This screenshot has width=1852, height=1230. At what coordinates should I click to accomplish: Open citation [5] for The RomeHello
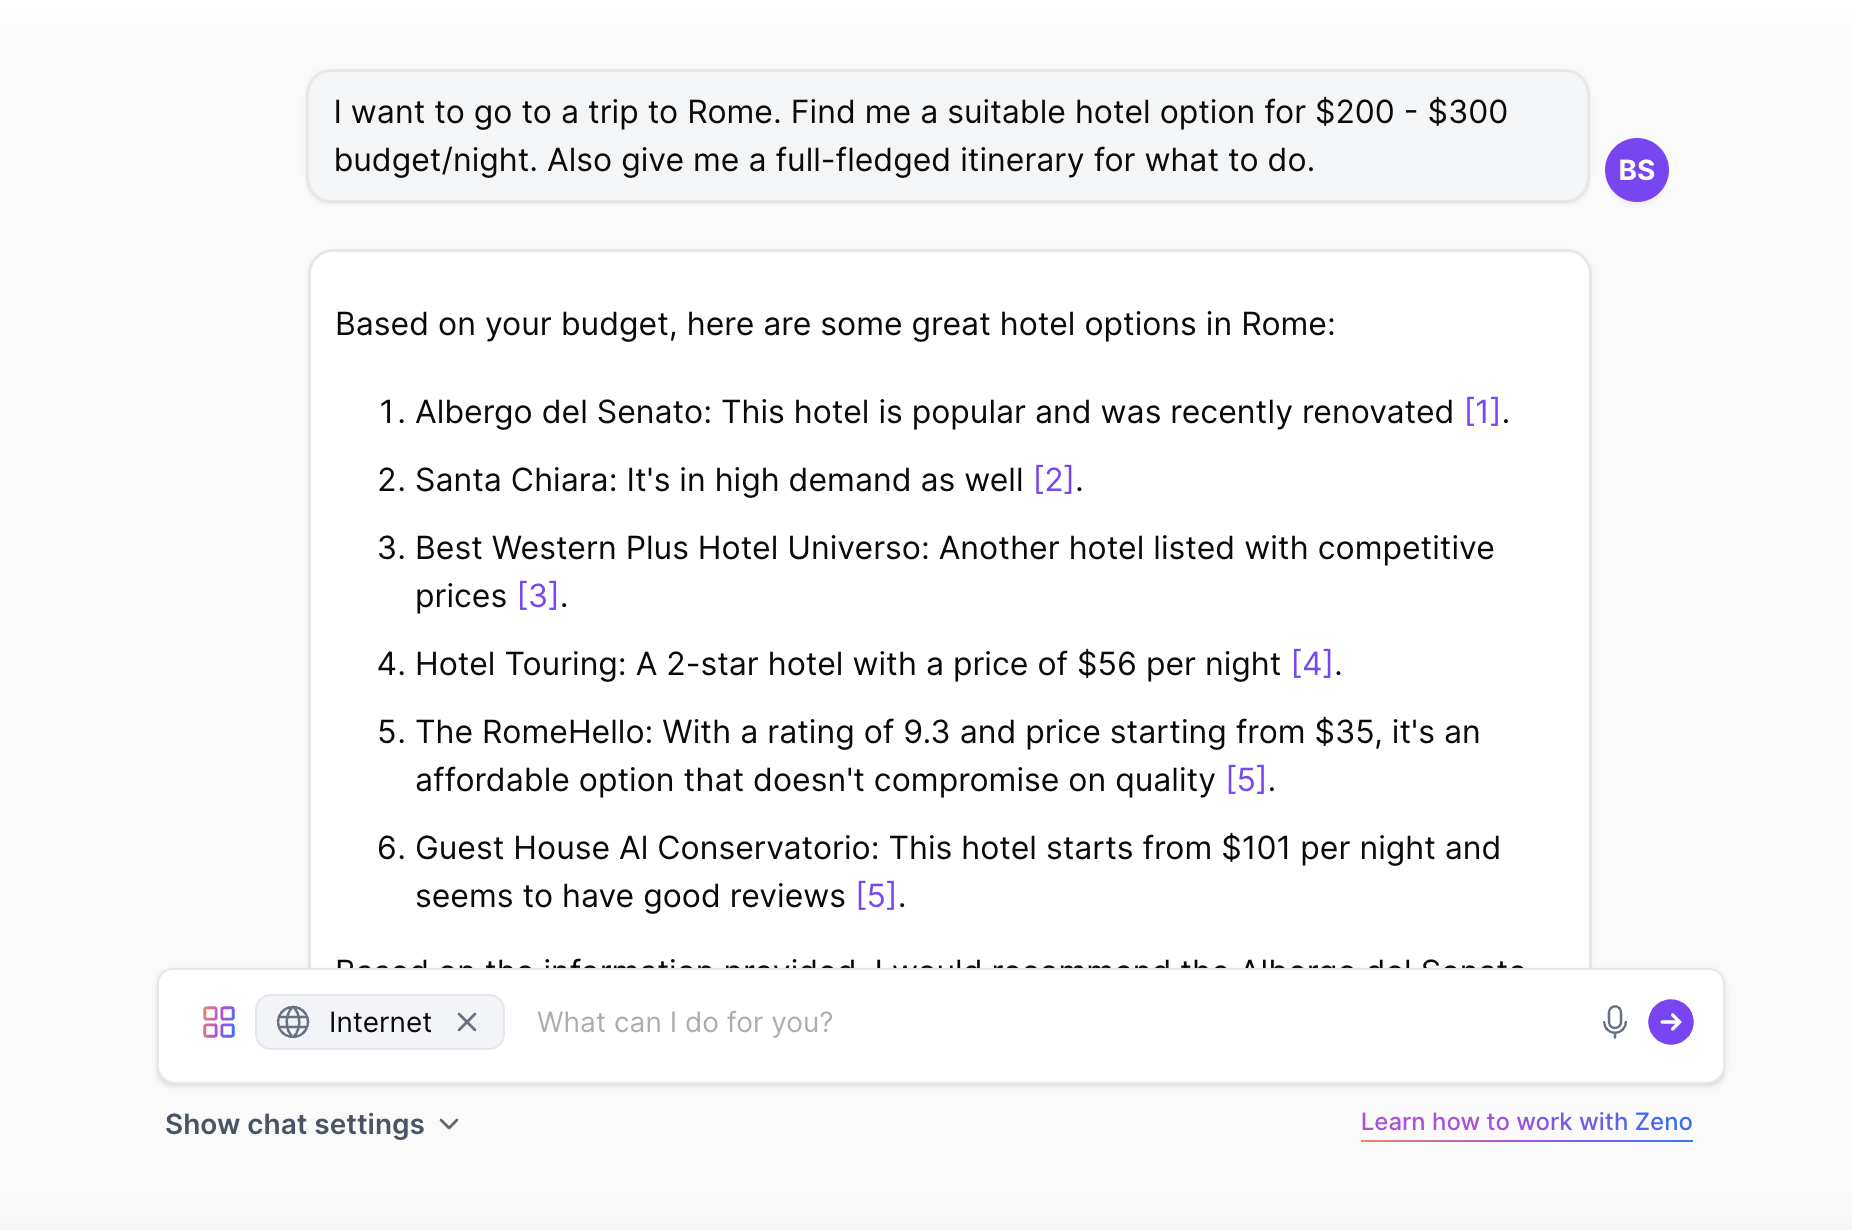point(1246,780)
